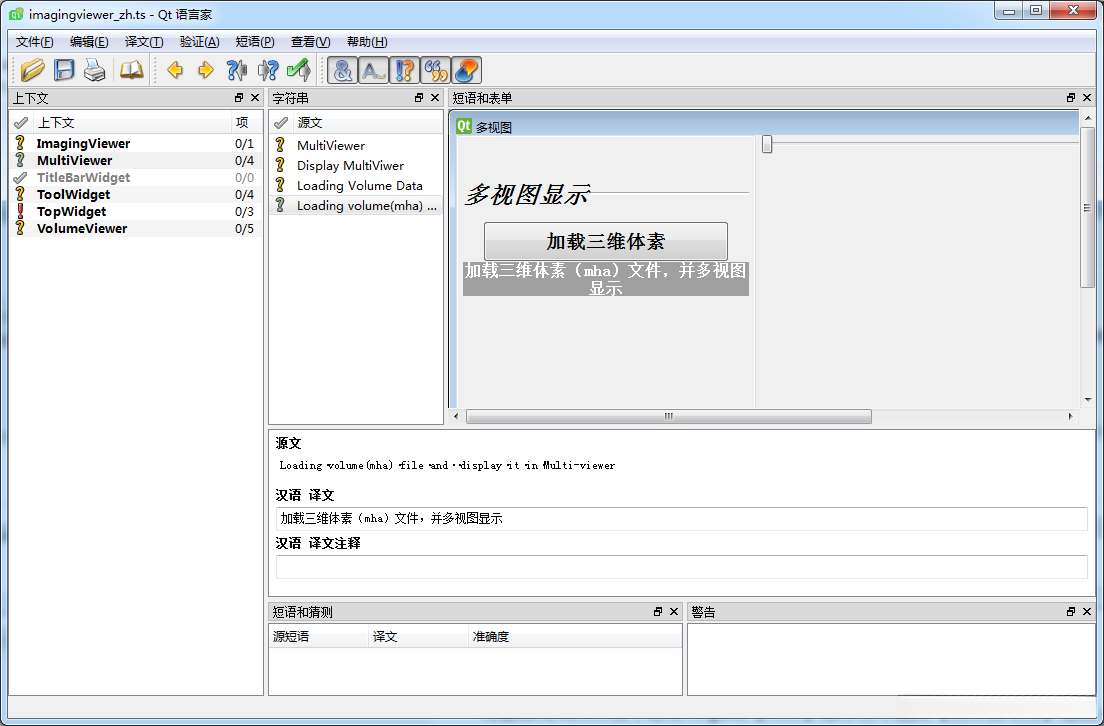Jump to previous unfinished item icon
The width and height of the screenshot is (1104, 726).
[237, 70]
